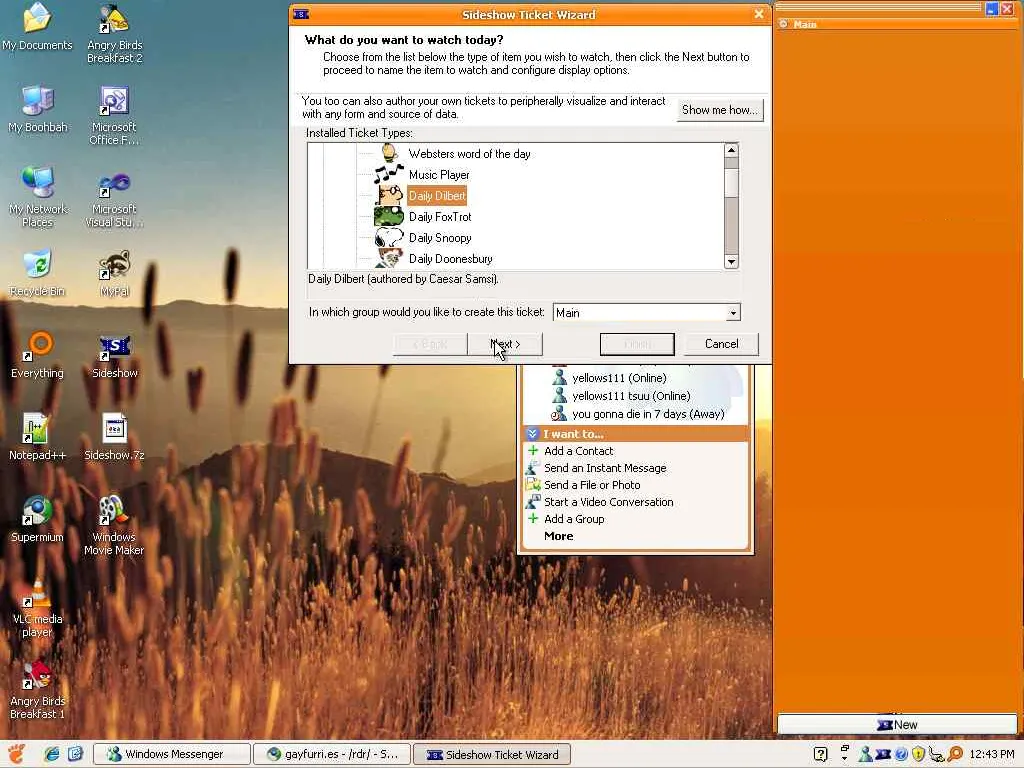Select Music Player ticket type
The height and width of the screenshot is (768, 1024).
click(x=439, y=174)
